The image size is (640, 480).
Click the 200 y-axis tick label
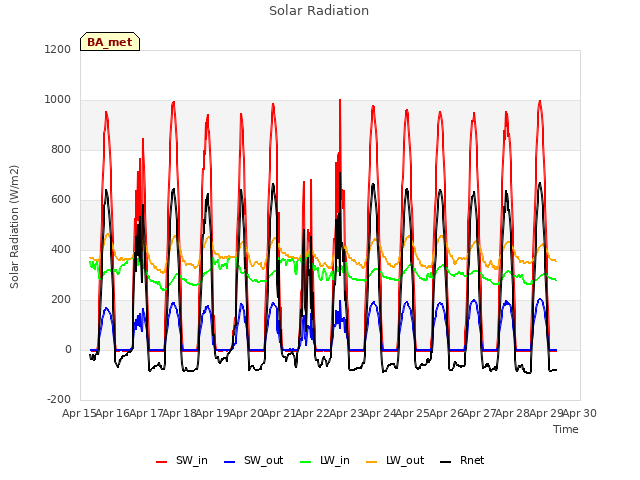click(61, 300)
